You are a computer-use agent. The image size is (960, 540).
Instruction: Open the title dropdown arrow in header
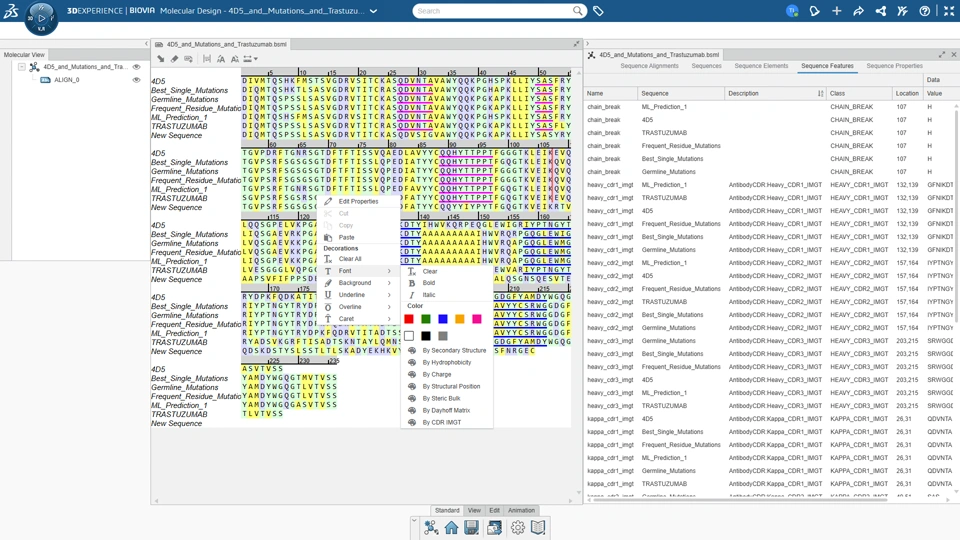click(x=373, y=11)
